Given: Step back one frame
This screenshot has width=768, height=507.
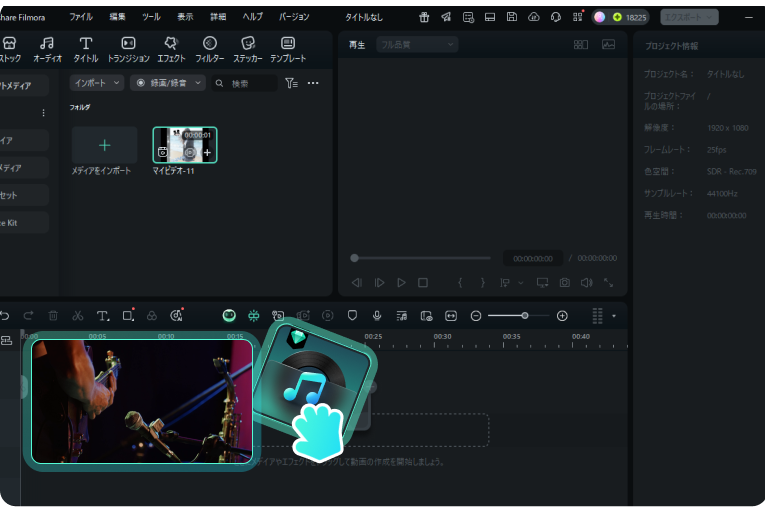Looking at the screenshot, I should click(x=357, y=283).
